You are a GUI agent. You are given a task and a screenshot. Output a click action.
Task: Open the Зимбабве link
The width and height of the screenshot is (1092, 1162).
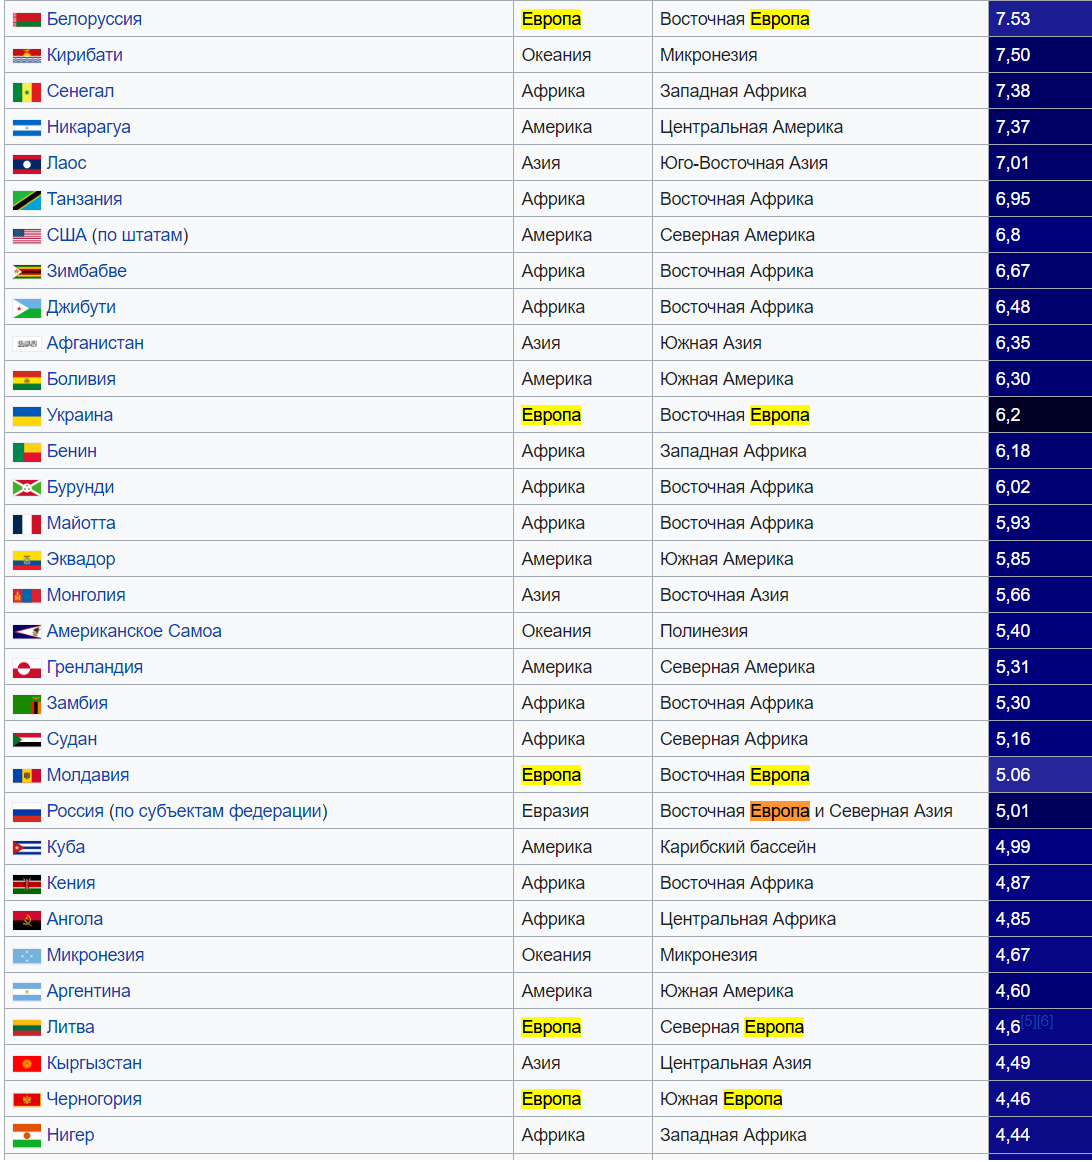[x=86, y=271]
